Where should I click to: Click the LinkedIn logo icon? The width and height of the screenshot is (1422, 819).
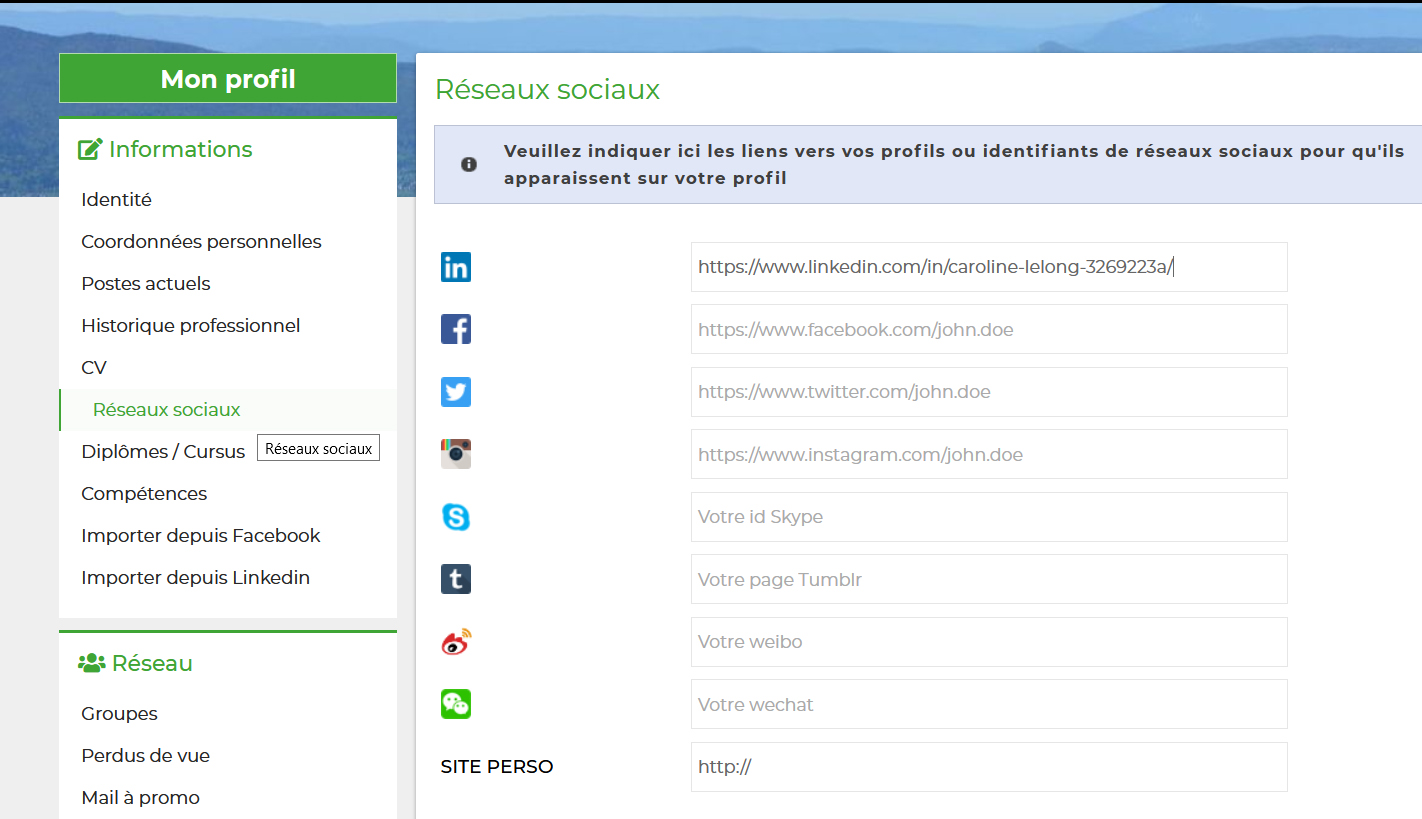pos(456,267)
